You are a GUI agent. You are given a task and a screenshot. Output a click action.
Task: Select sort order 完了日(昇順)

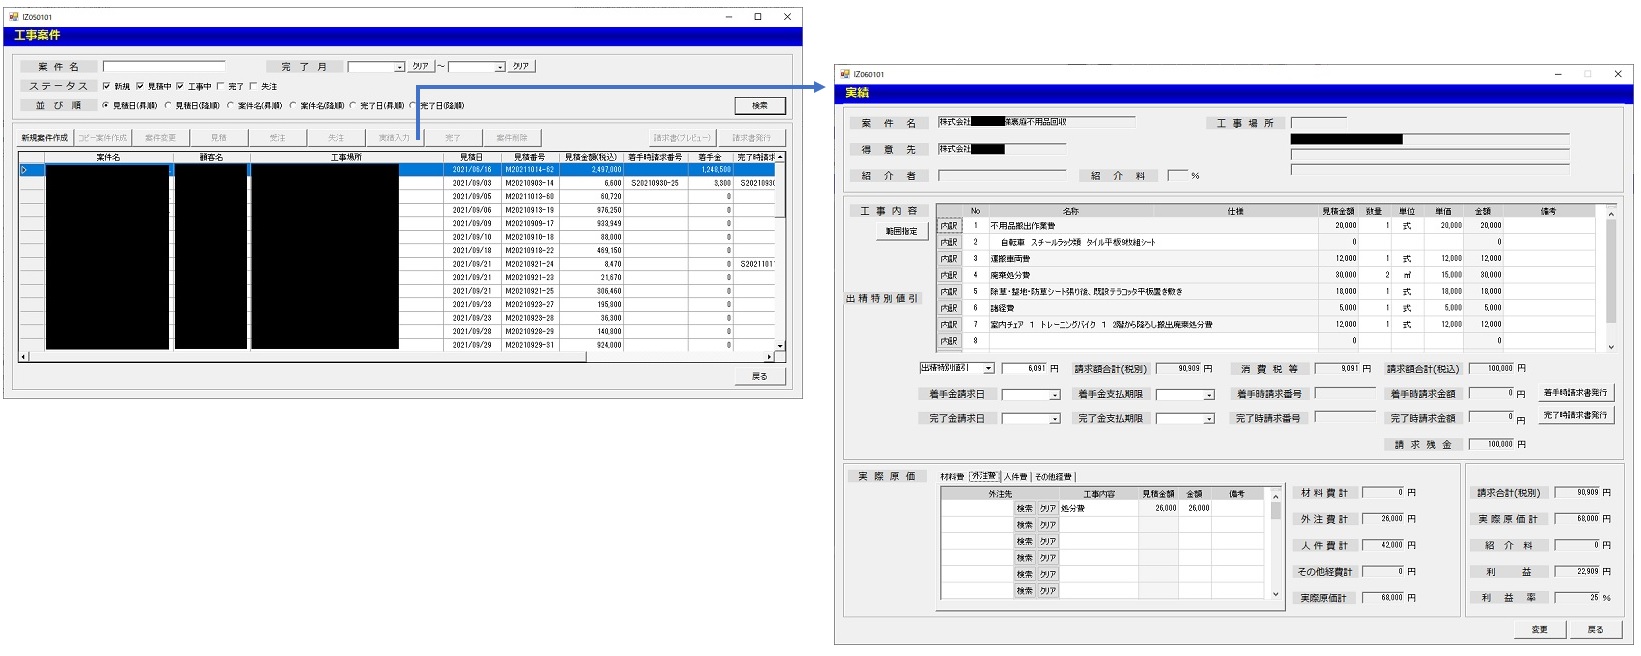(x=353, y=105)
